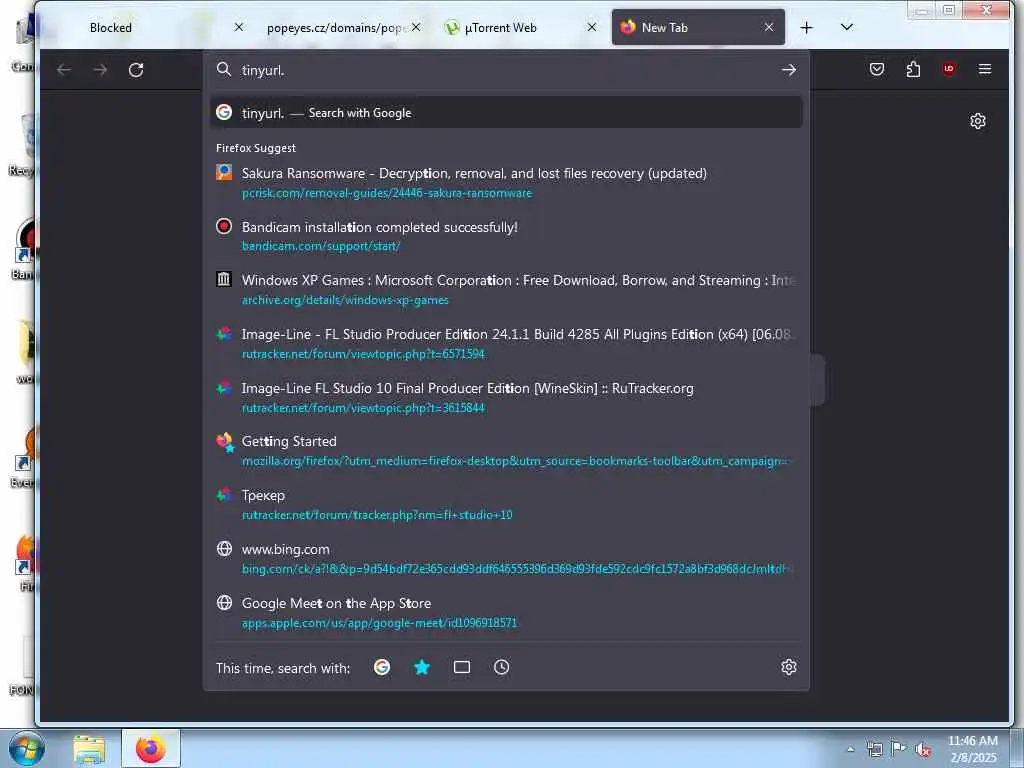Click the Firefox taskbar button
This screenshot has height=768, width=1024.
151,748
